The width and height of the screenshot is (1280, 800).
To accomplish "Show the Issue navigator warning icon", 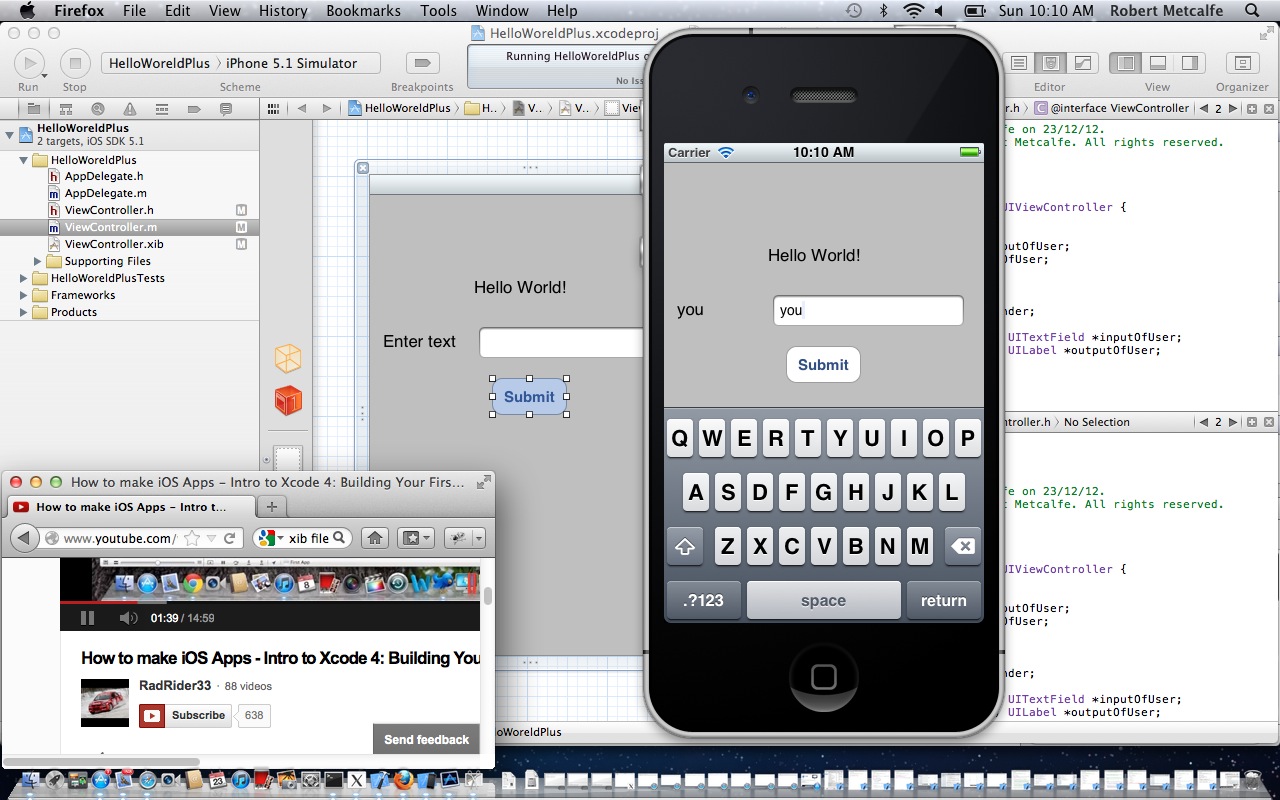I will [129, 109].
